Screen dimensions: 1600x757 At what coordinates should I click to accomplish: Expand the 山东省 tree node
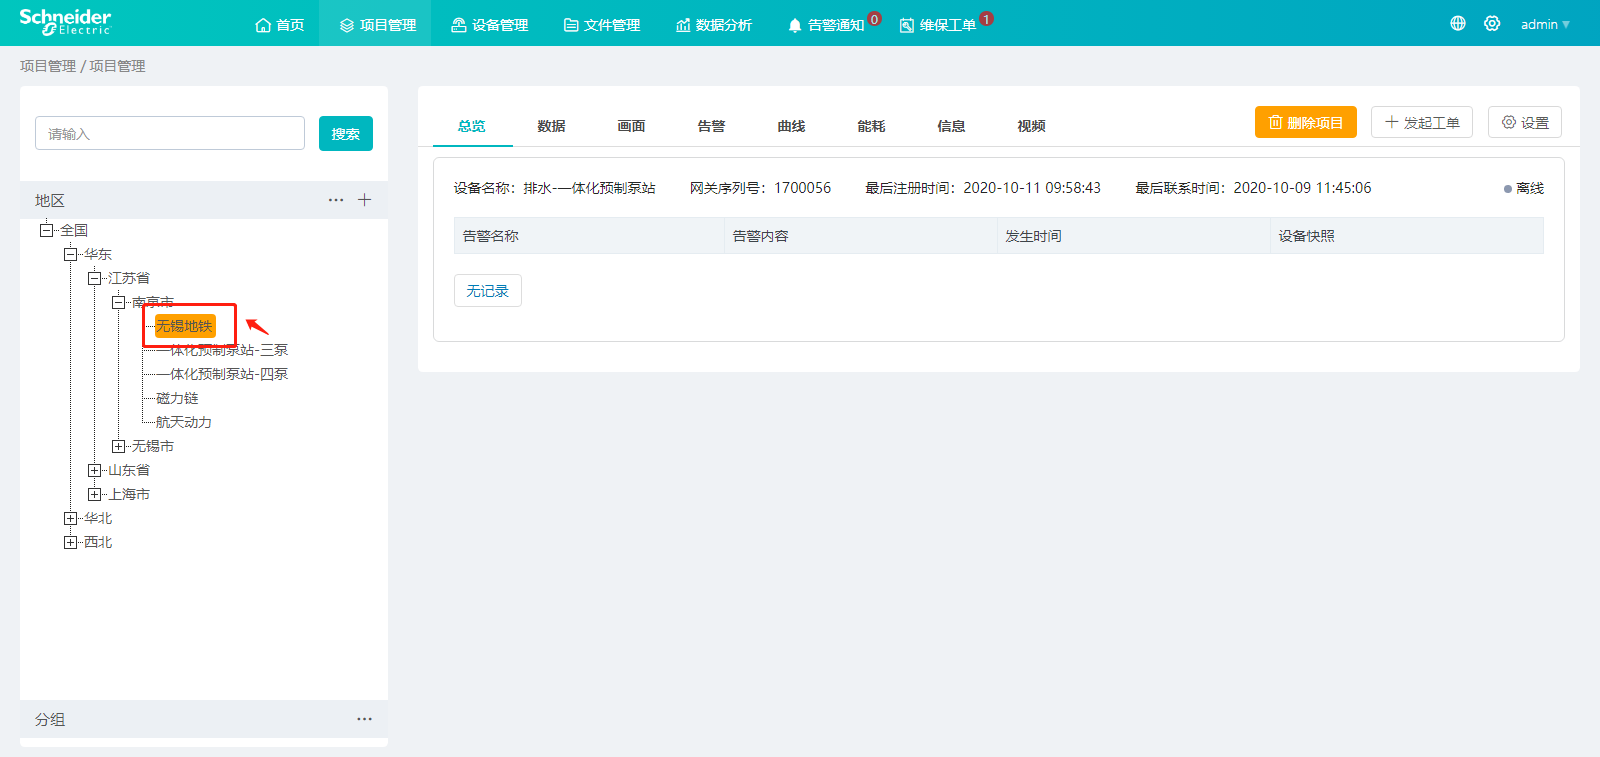pos(94,470)
